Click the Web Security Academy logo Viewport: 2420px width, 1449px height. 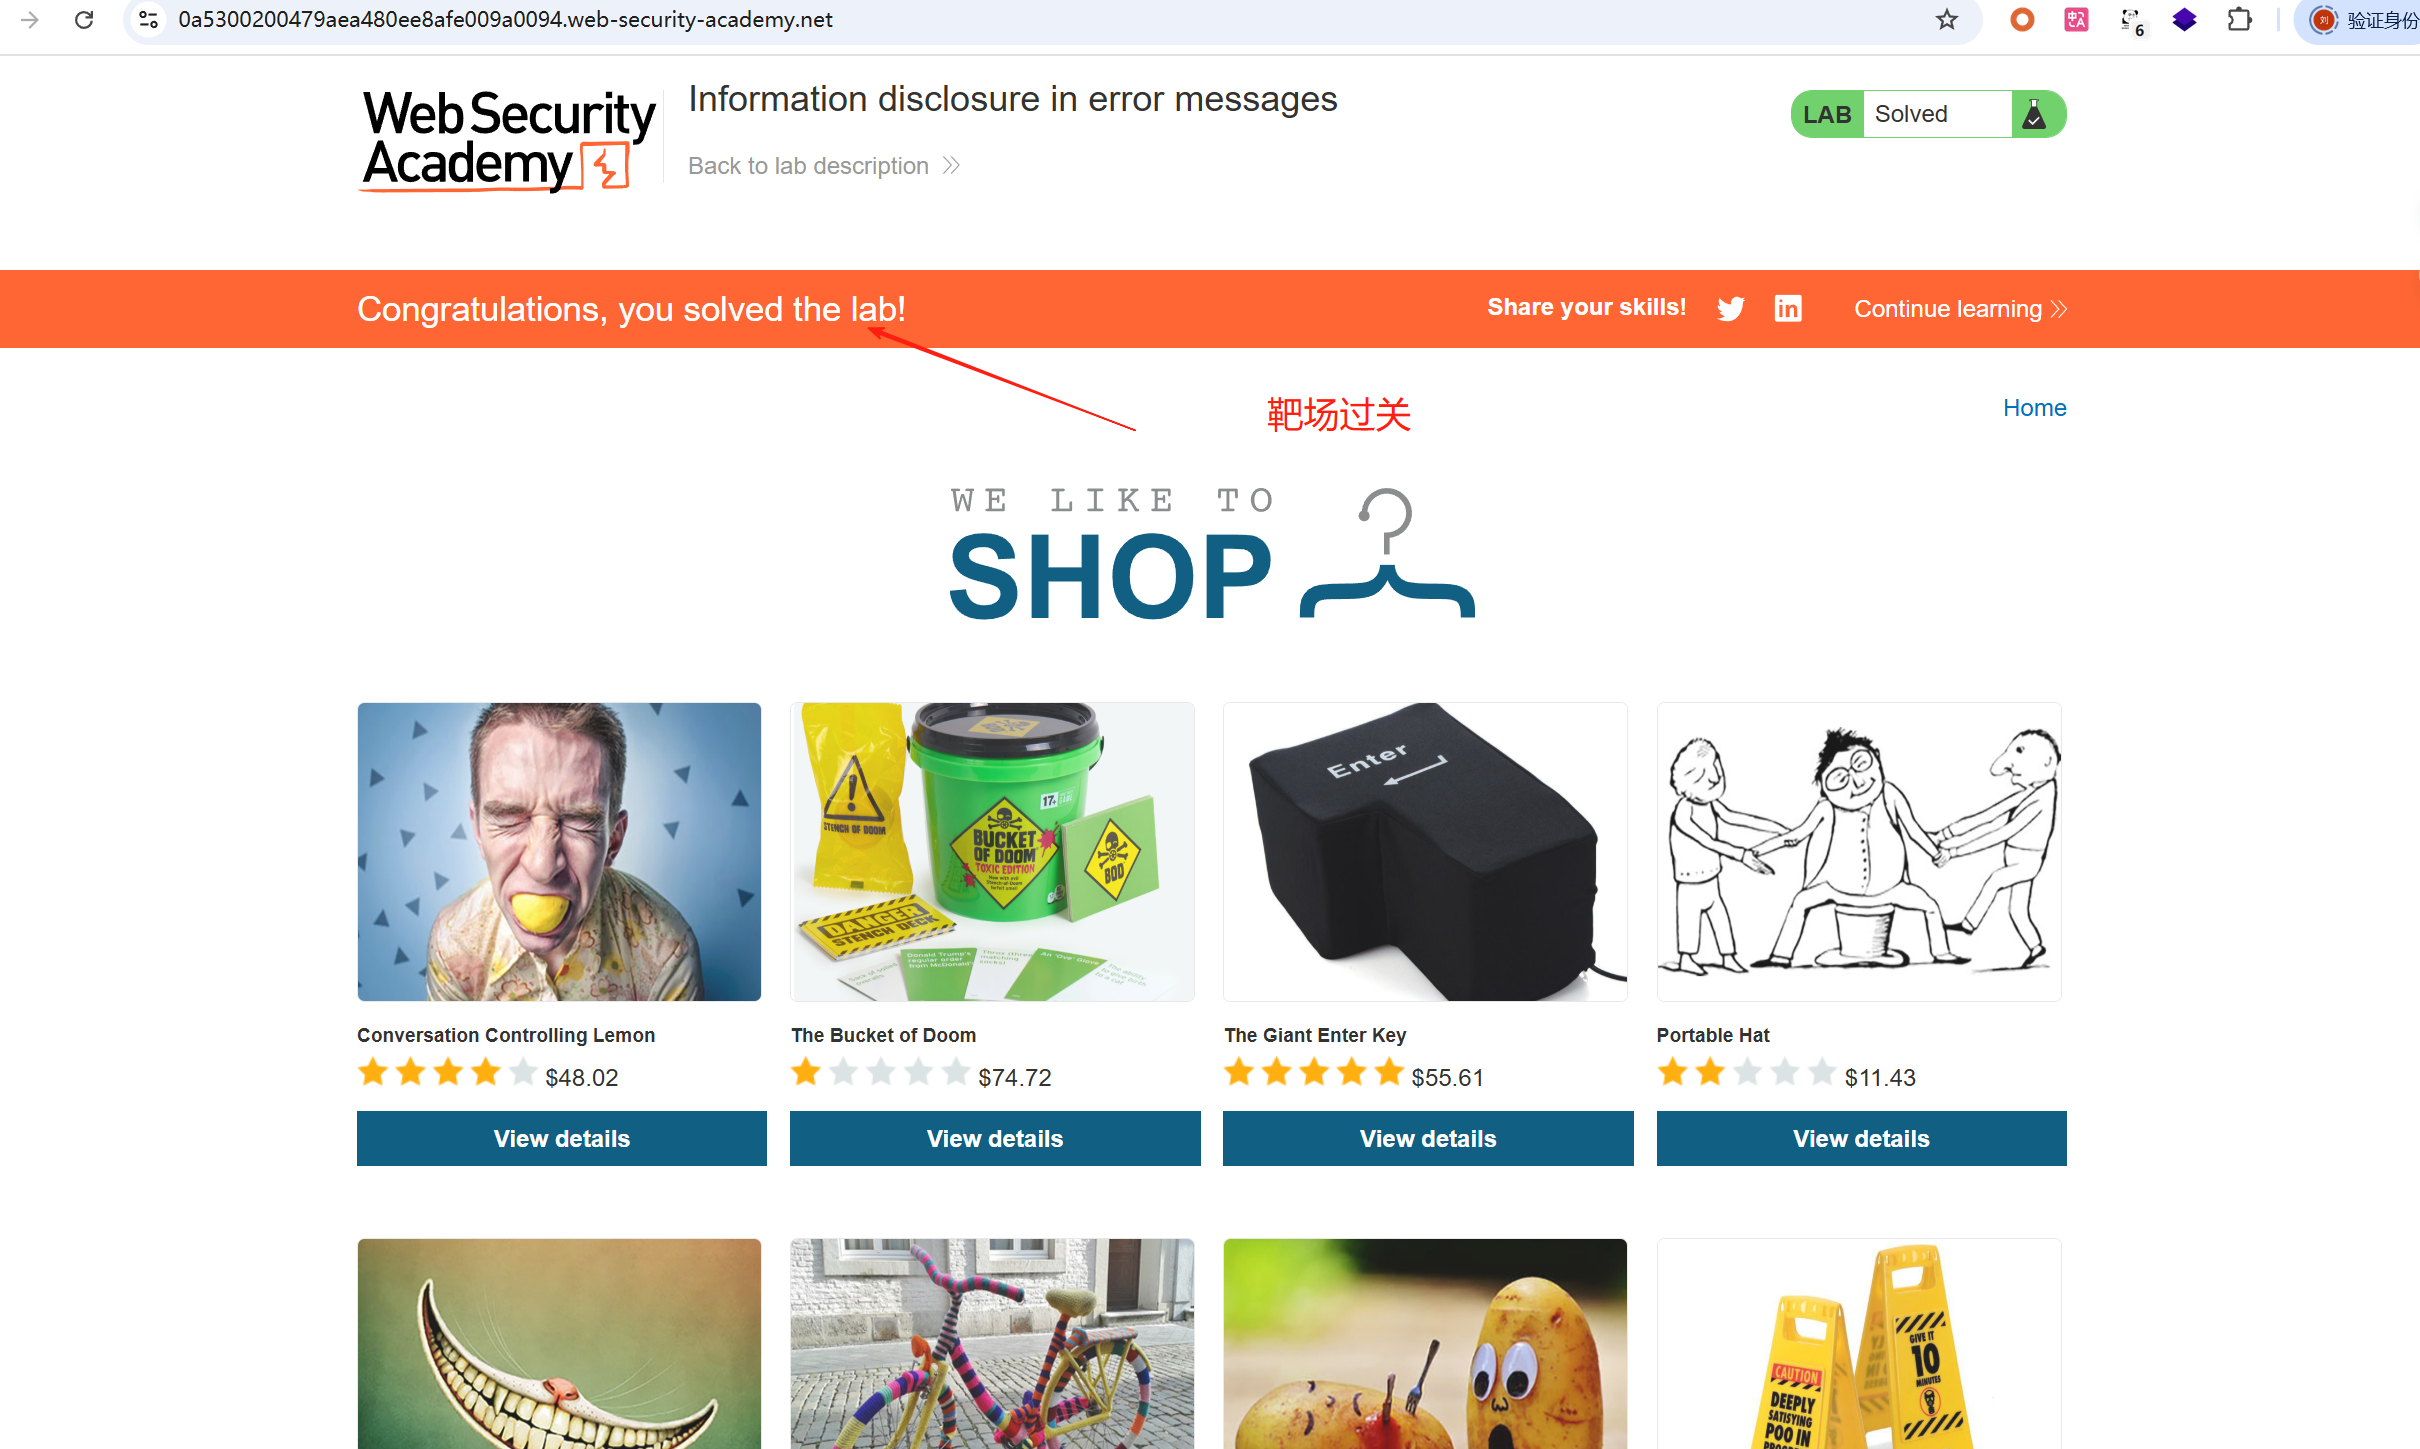point(508,139)
